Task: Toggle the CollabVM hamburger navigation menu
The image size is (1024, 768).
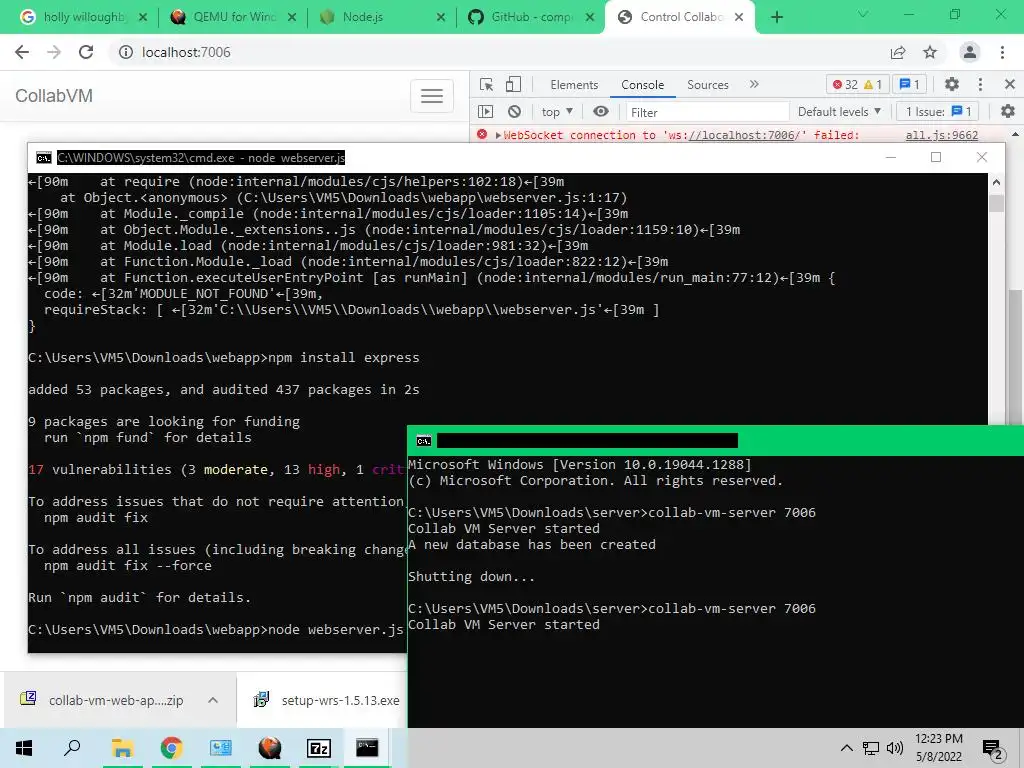Action: click(x=432, y=96)
